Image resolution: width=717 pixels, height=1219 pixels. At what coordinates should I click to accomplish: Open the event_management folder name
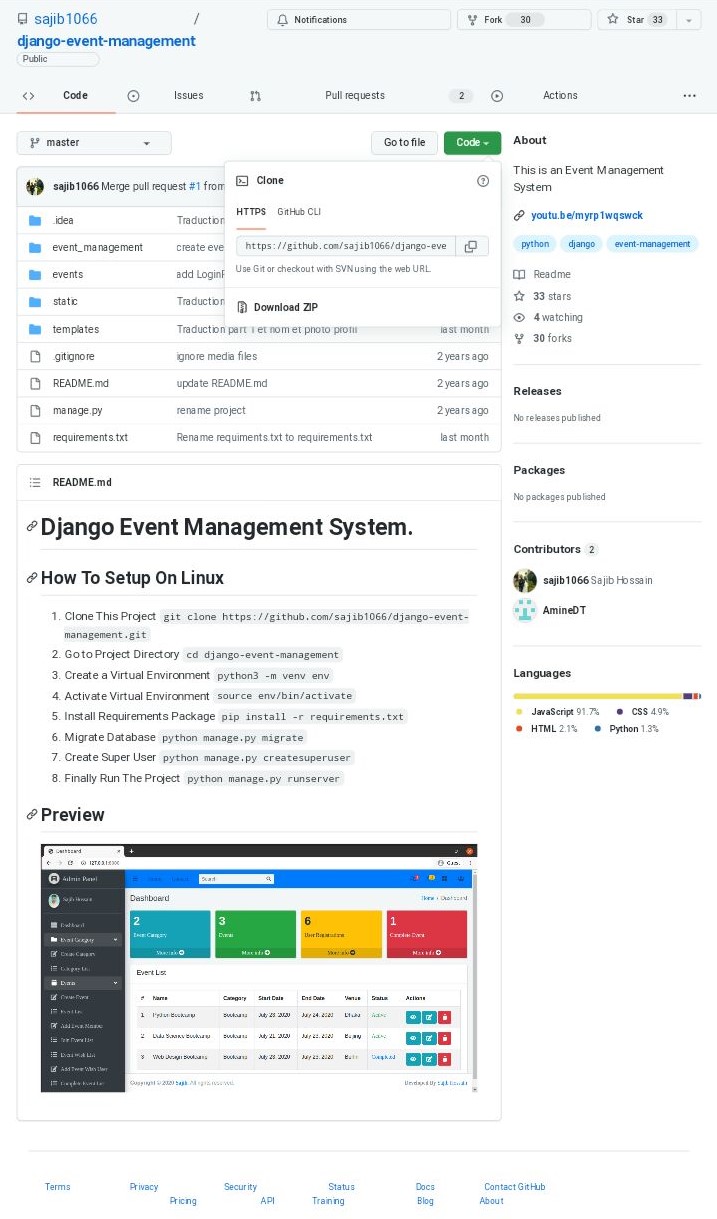click(98, 247)
